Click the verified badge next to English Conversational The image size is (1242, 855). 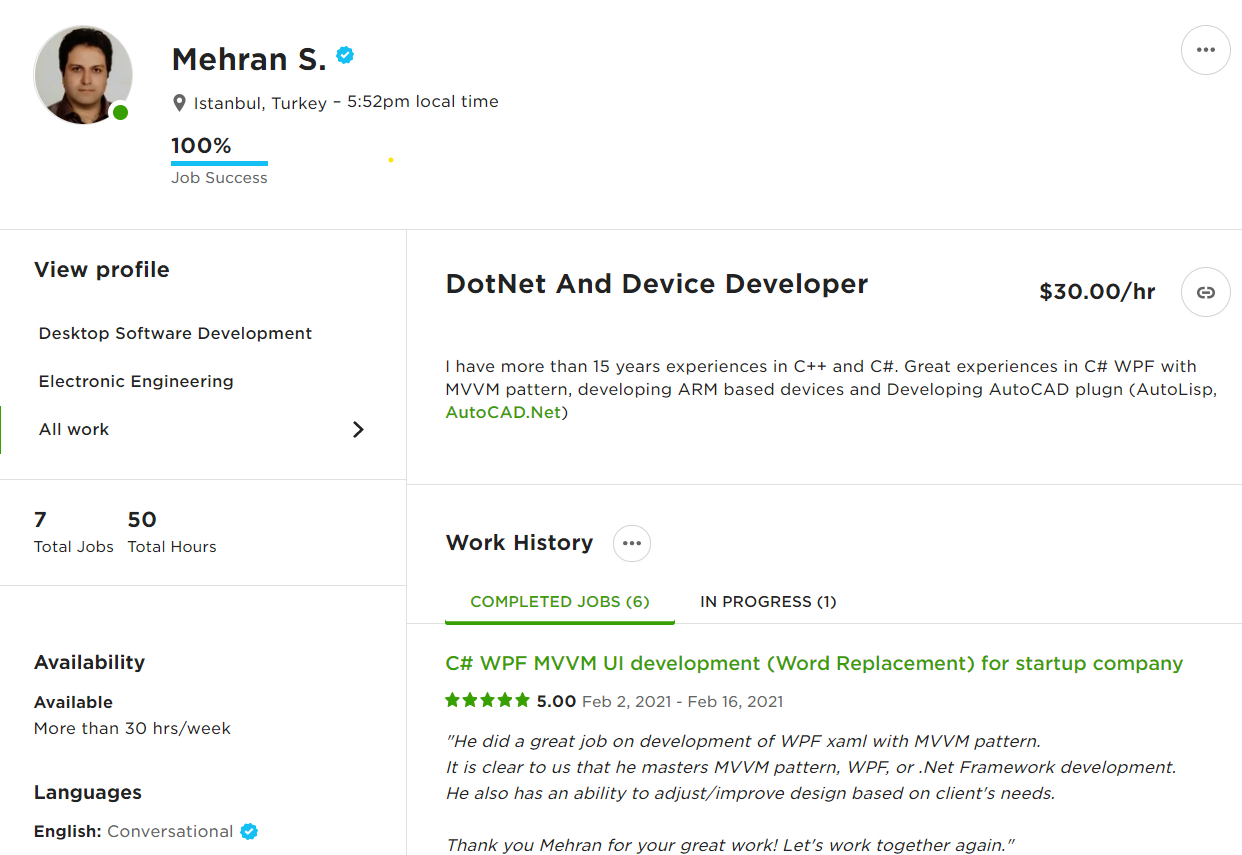point(247,830)
